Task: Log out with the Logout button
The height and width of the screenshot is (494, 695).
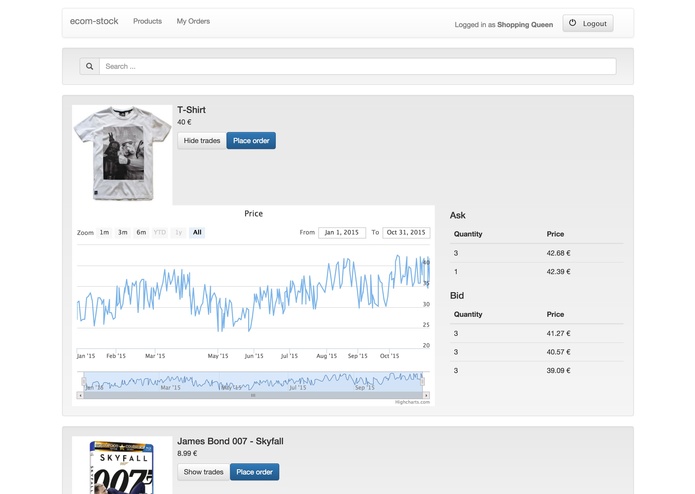Action: tap(588, 23)
